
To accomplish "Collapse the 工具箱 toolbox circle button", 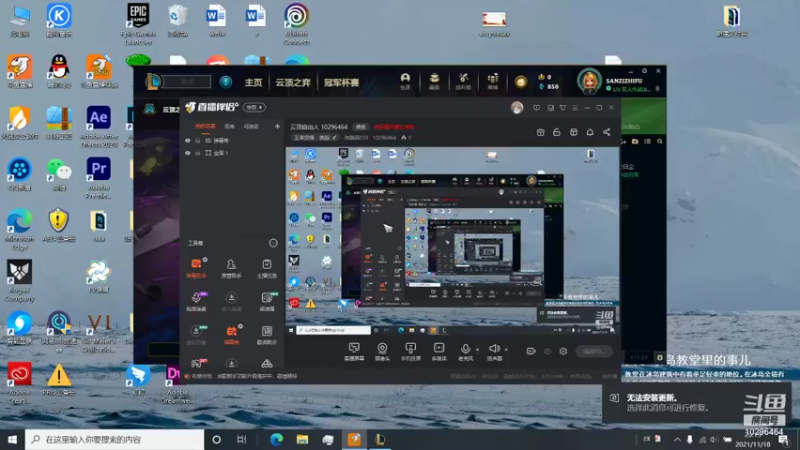I will point(273,243).
